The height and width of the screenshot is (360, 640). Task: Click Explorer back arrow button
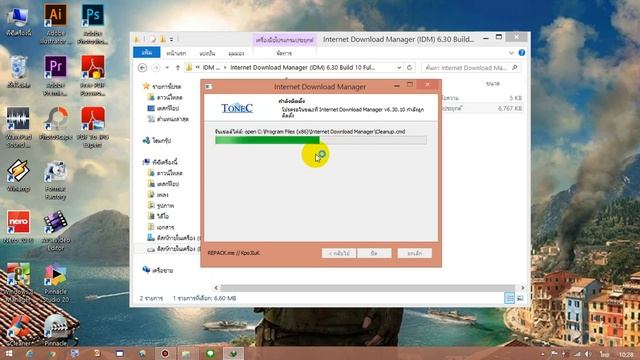click(x=142, y=68)
